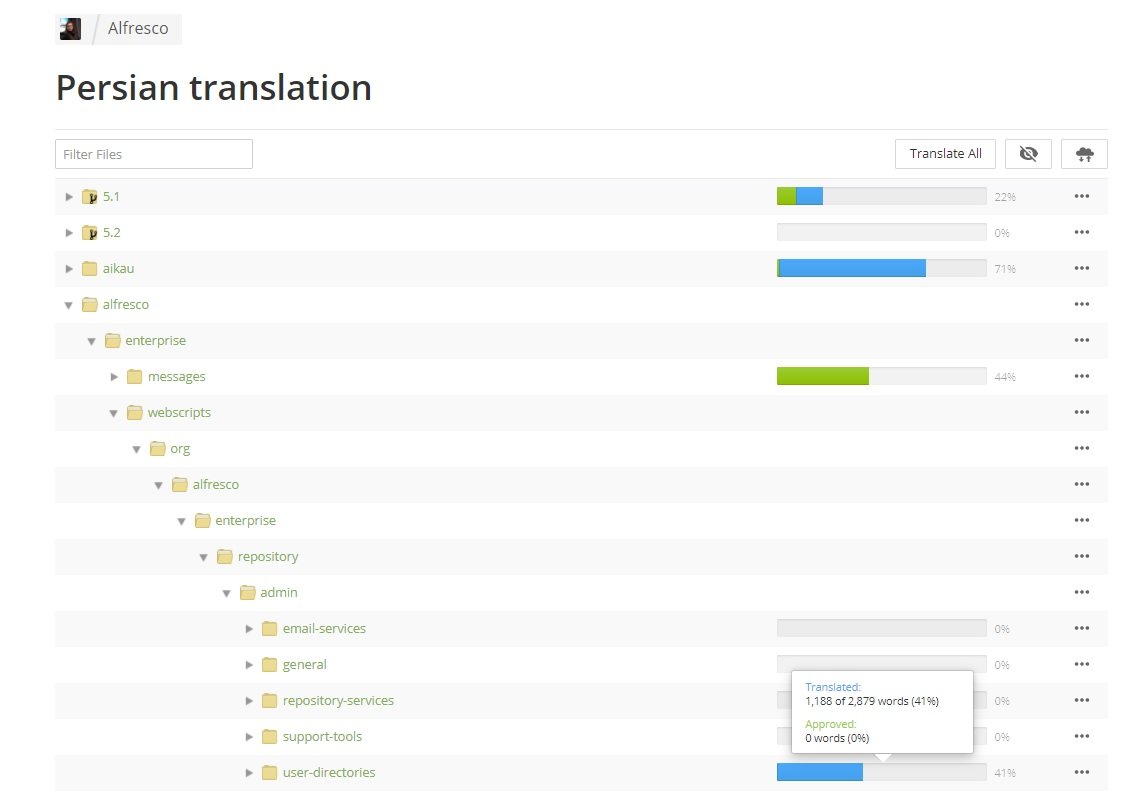This screenshot has height=798, width=1147.
Task: Expand the 5.2 branch folder
Action: [x=69, y=233]
